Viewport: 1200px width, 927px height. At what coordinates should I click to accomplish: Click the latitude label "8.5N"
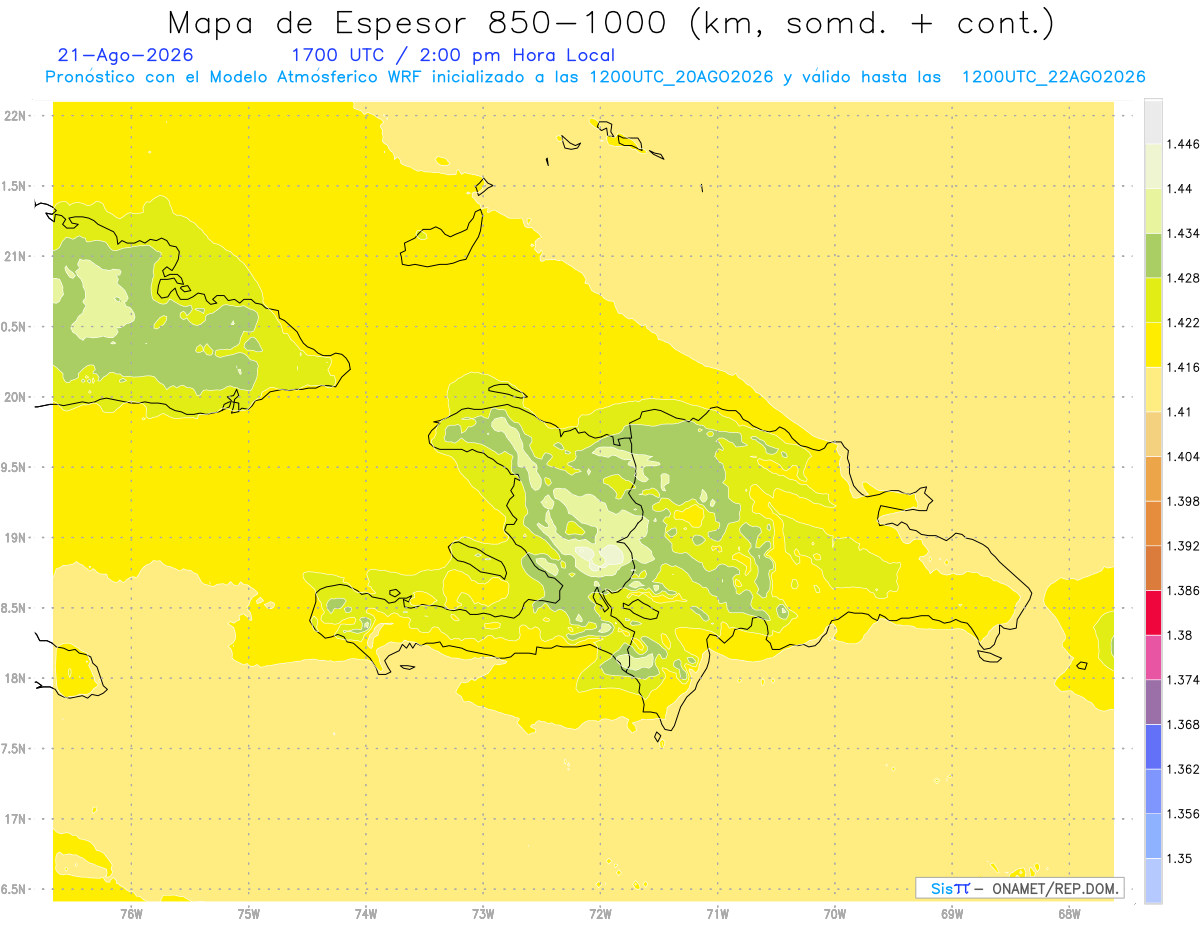tap(14, 608)
